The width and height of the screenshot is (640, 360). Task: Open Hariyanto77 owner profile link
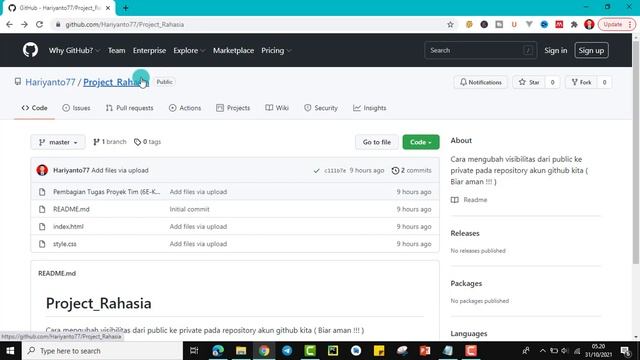[x=50, y=82]
